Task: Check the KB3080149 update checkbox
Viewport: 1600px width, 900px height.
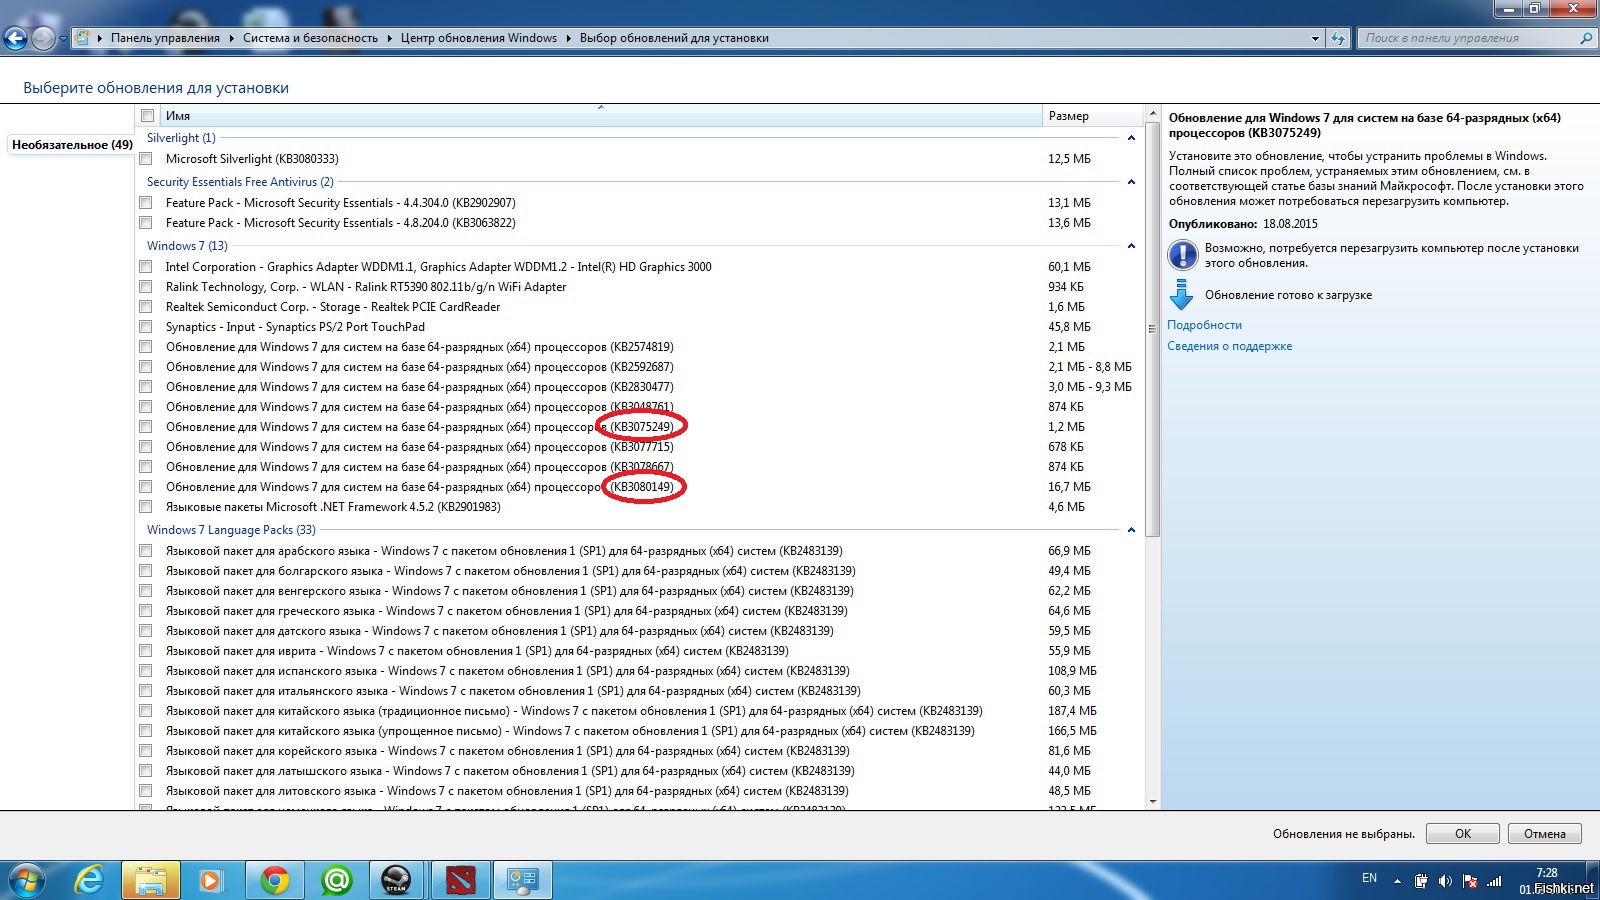Action: pos(146,487)
